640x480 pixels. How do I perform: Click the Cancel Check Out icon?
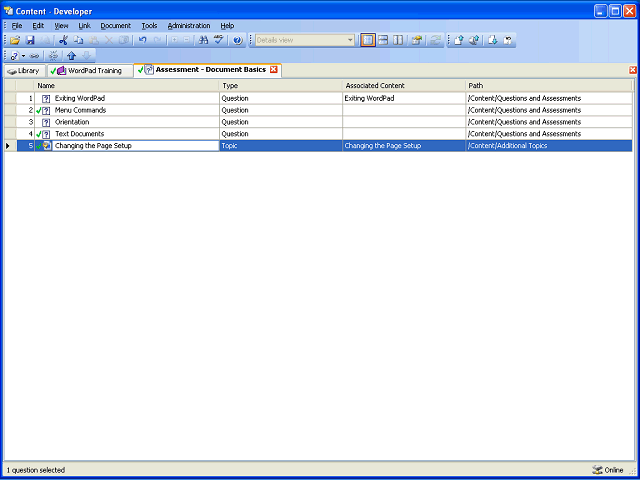point(508,40)
